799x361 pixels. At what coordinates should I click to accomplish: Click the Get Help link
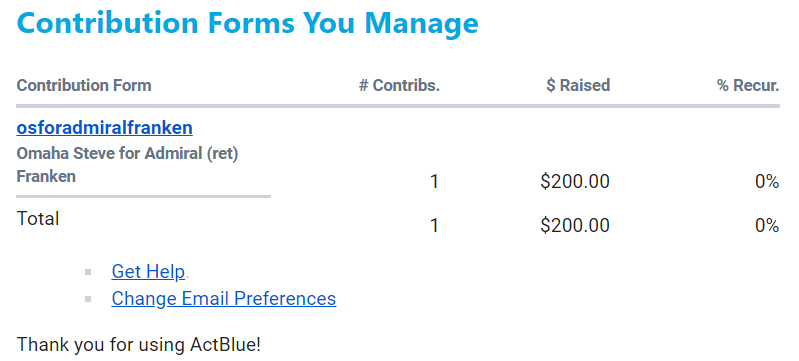(x=148, y=272)
